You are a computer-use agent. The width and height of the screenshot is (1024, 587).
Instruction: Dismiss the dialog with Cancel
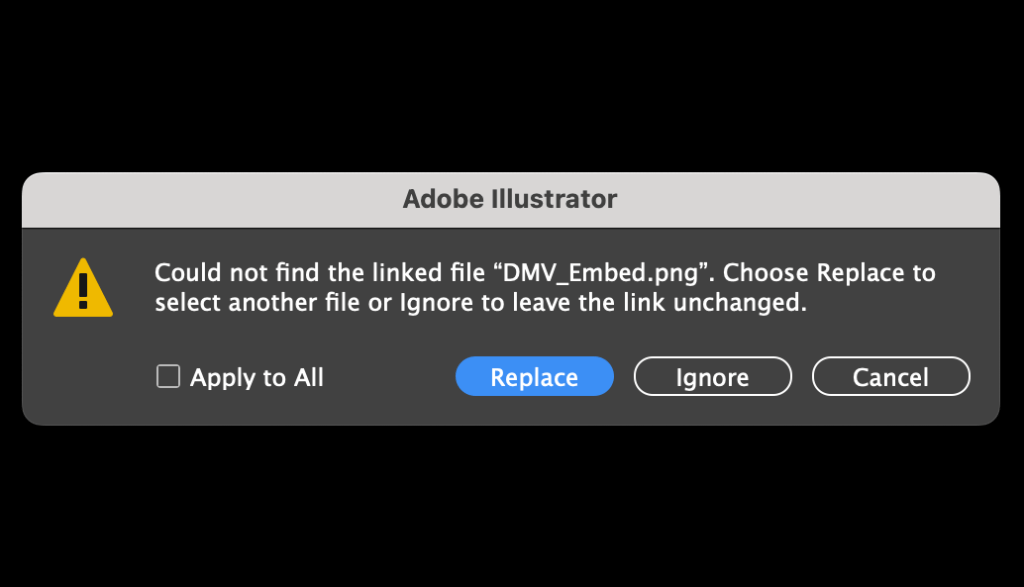point(890,377)
